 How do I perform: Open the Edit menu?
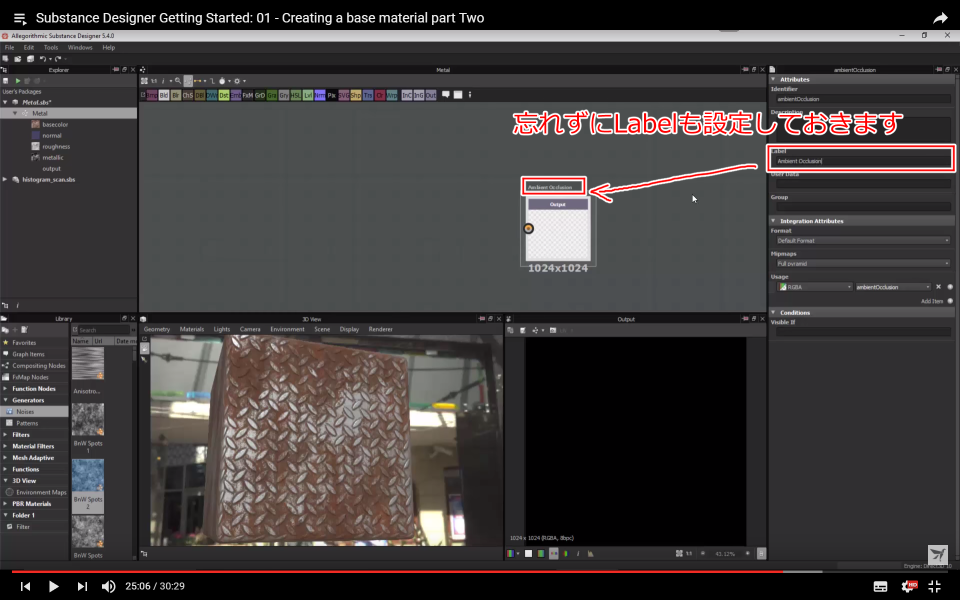pyautogui.click(x=29, y=47)
